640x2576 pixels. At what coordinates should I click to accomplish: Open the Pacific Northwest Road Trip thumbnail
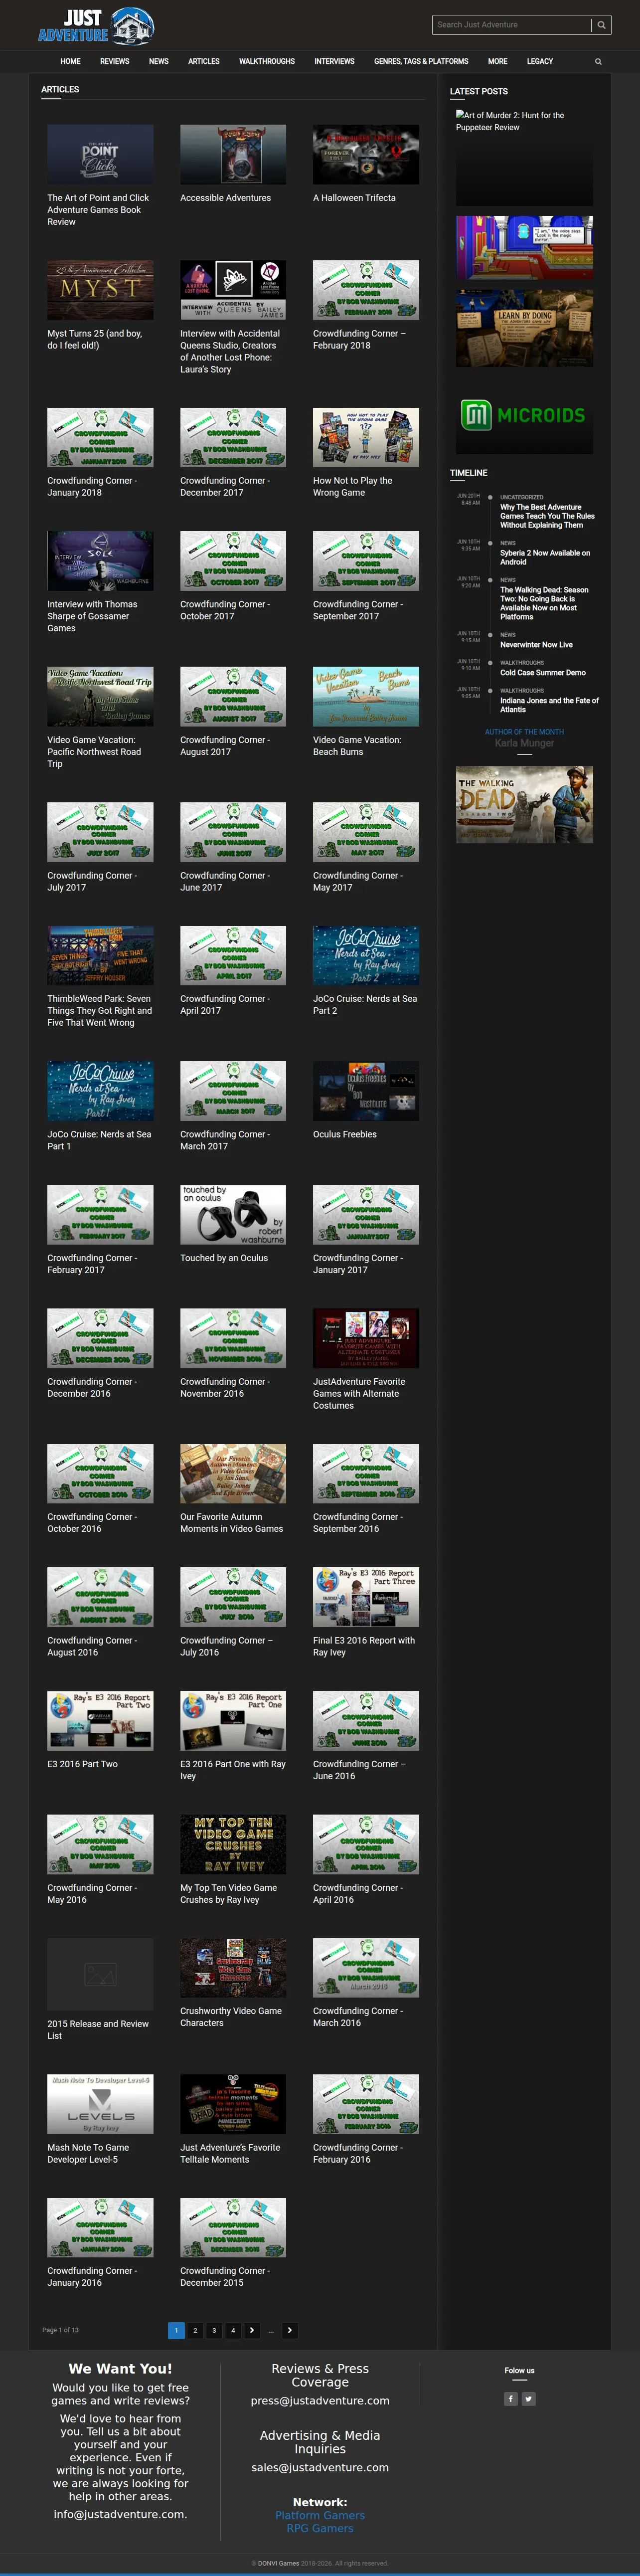click(100, 696)
